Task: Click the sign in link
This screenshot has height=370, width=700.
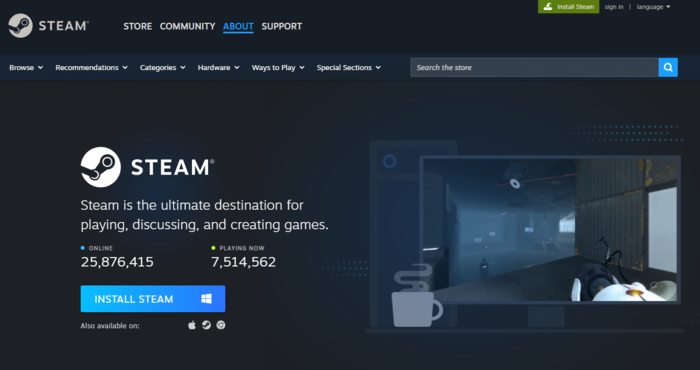Action: click(614, 7)
